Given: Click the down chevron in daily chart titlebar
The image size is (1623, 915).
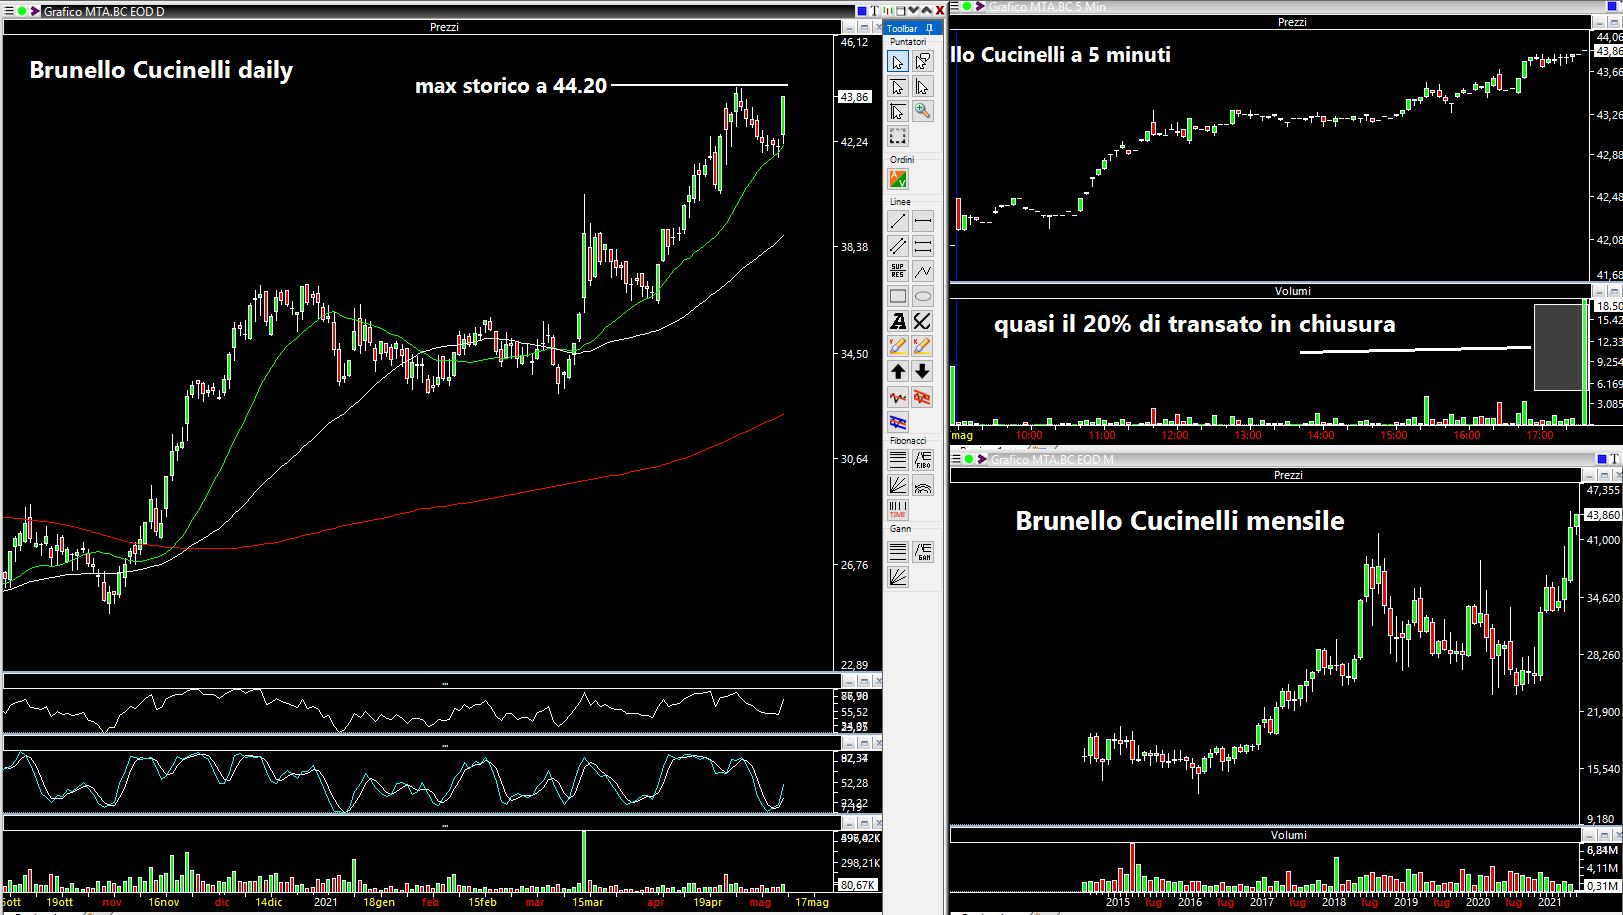Looking at the screenshot, I should [913, 11].
